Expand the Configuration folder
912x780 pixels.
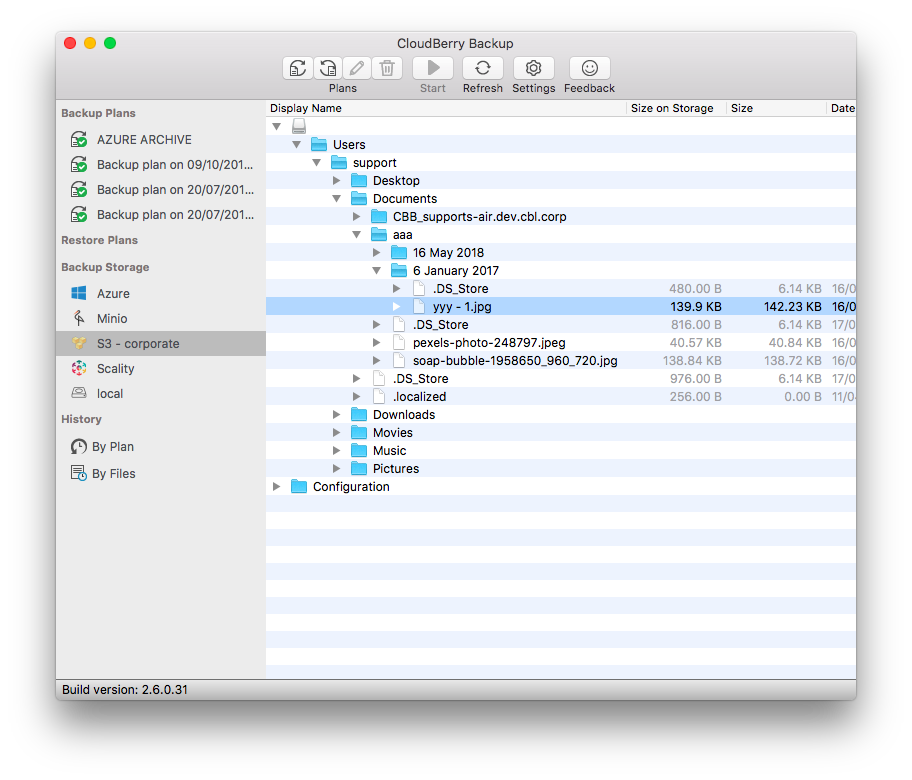coord(276,486)
